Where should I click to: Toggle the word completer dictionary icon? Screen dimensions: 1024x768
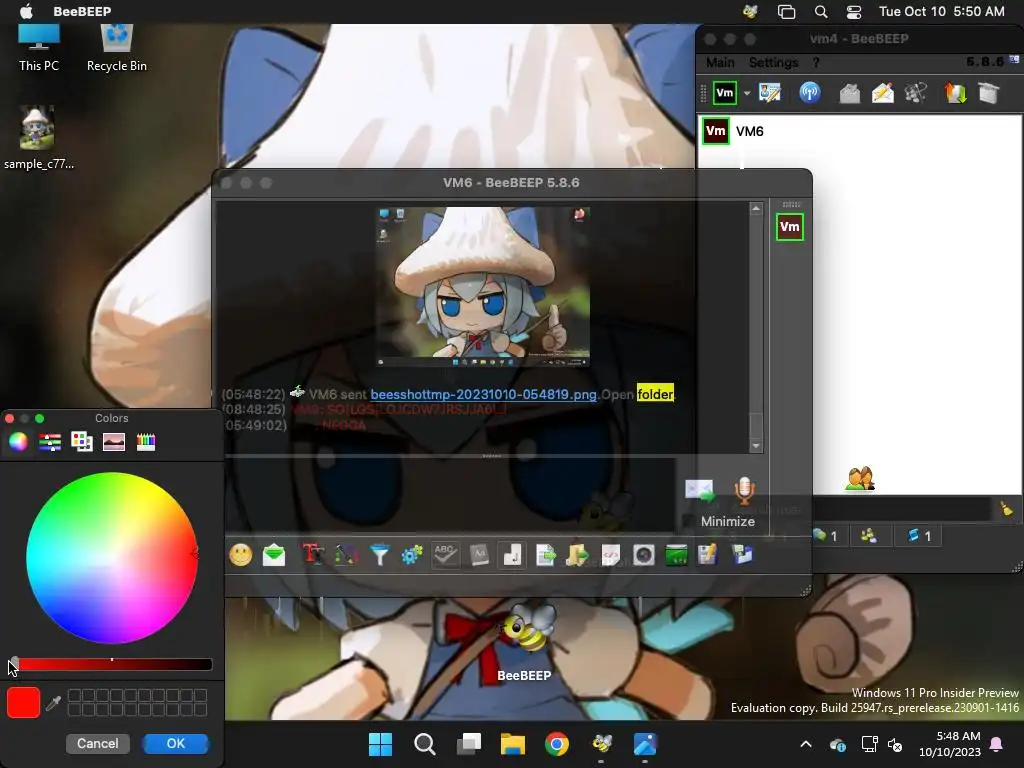479,555
